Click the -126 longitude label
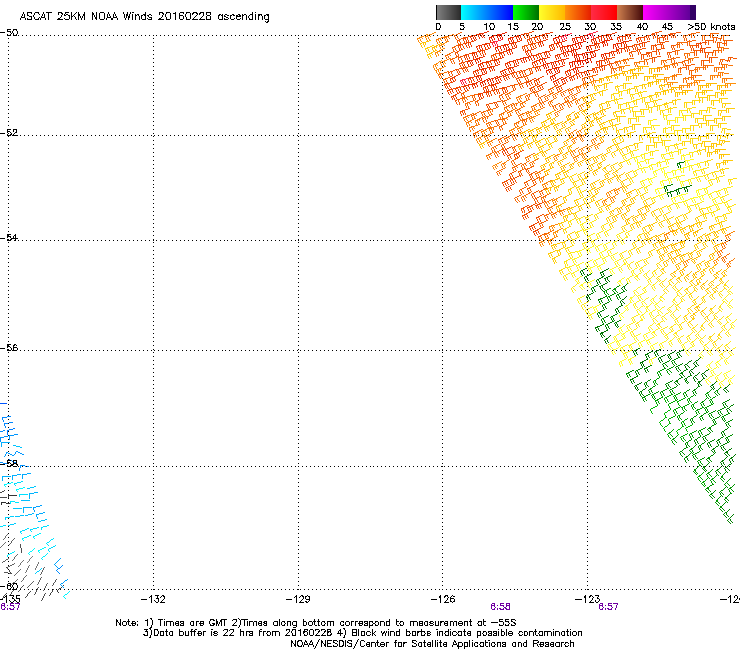The width and height of the screenshot is (740, 650). (x=443, y=599)
